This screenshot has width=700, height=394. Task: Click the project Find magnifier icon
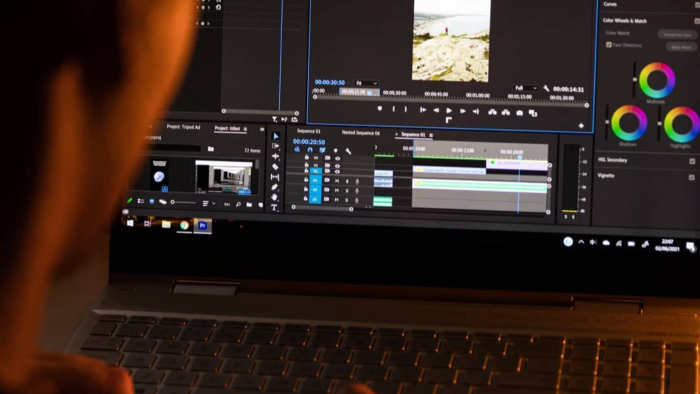238,204
